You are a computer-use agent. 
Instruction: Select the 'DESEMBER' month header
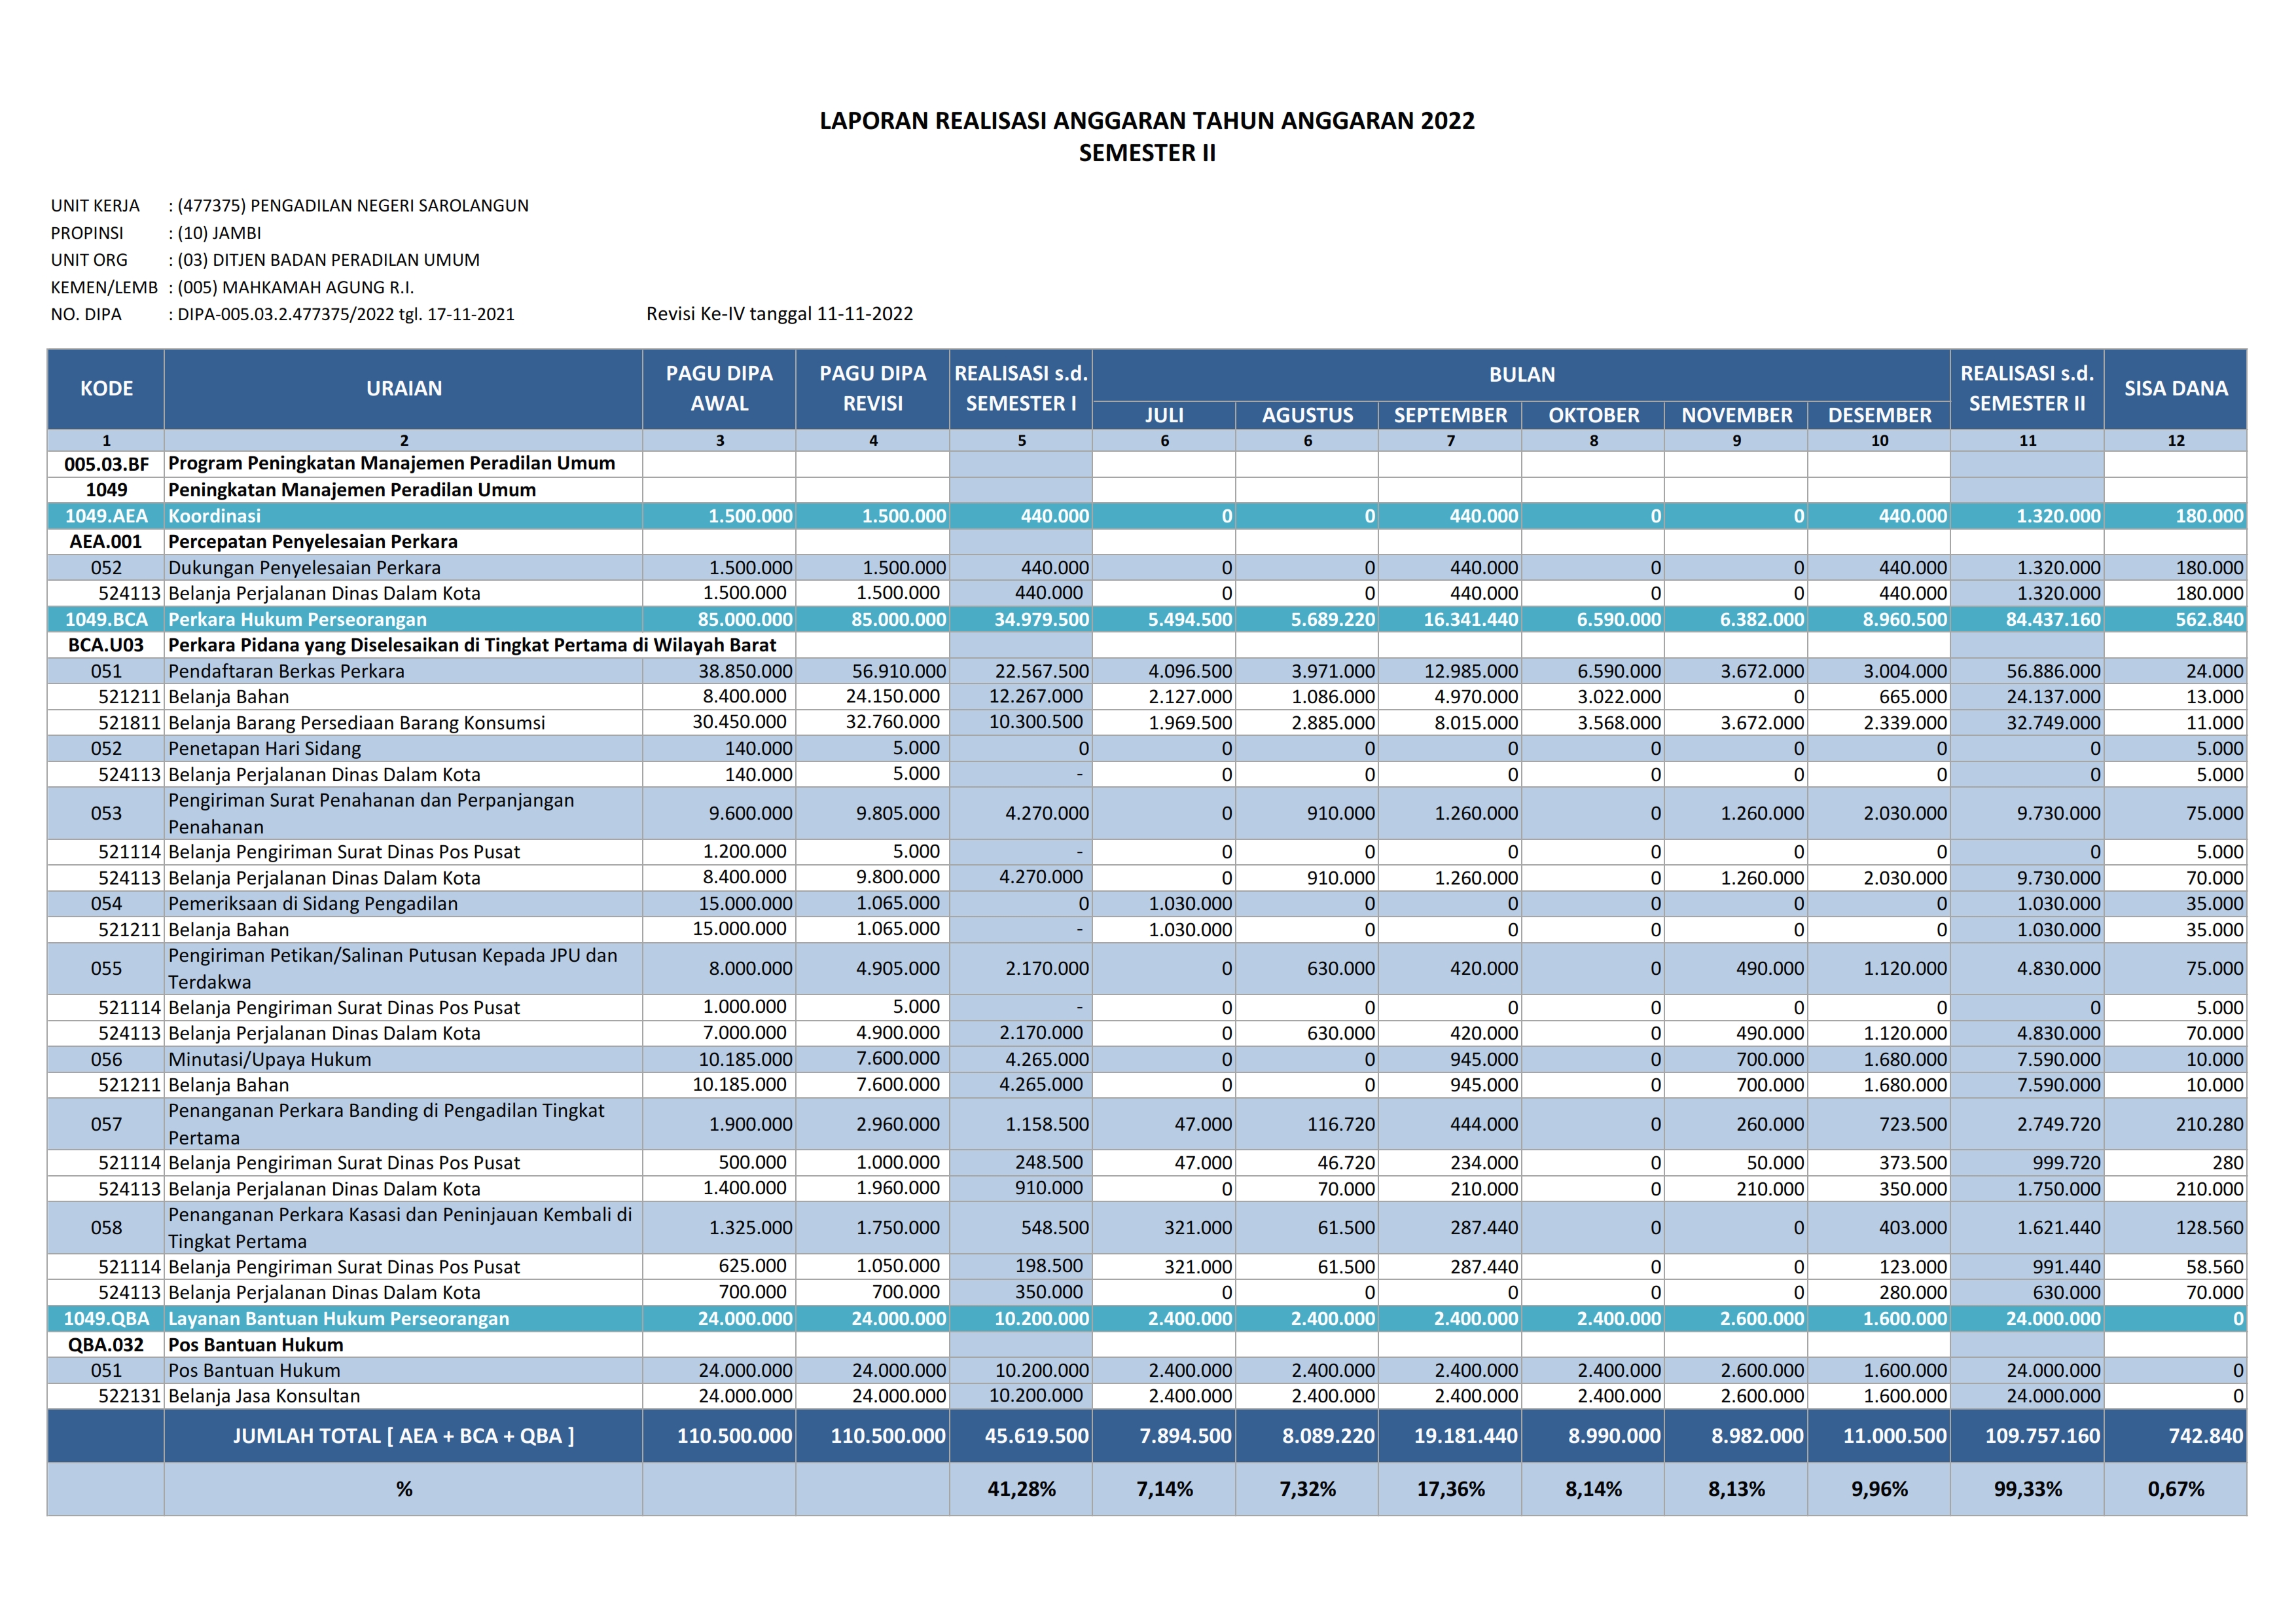[1879, 415]
